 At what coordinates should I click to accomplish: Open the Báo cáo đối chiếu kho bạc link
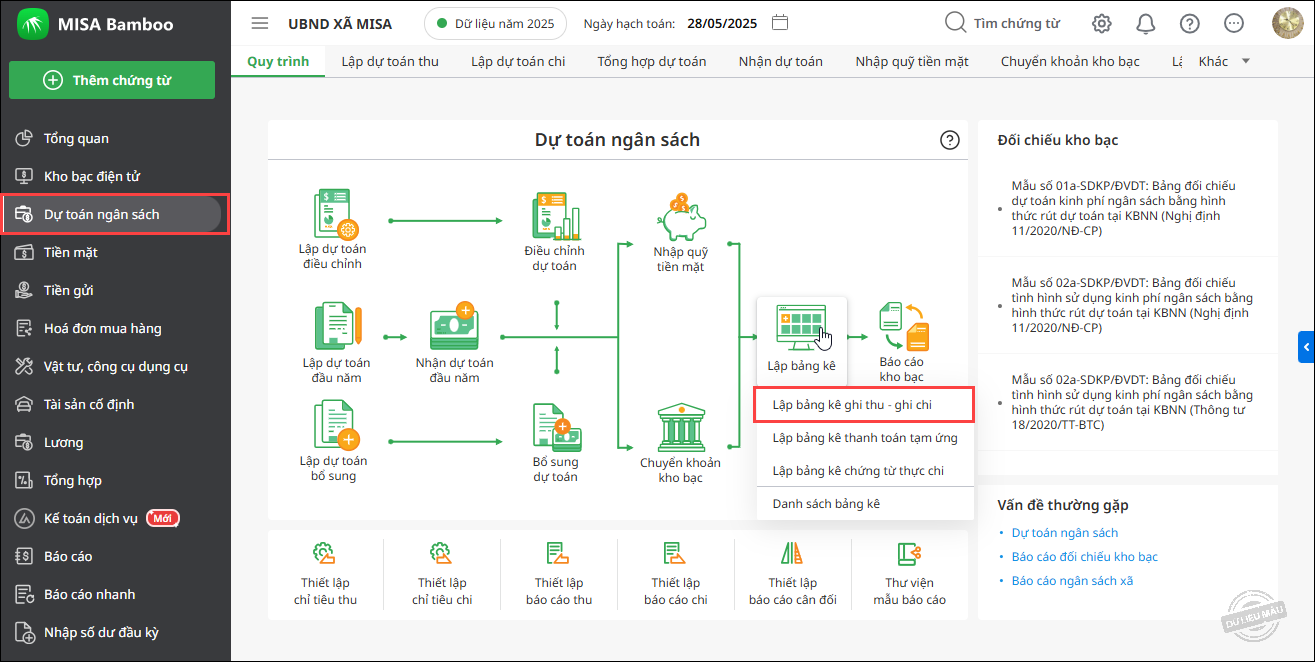click(1084, 557)
